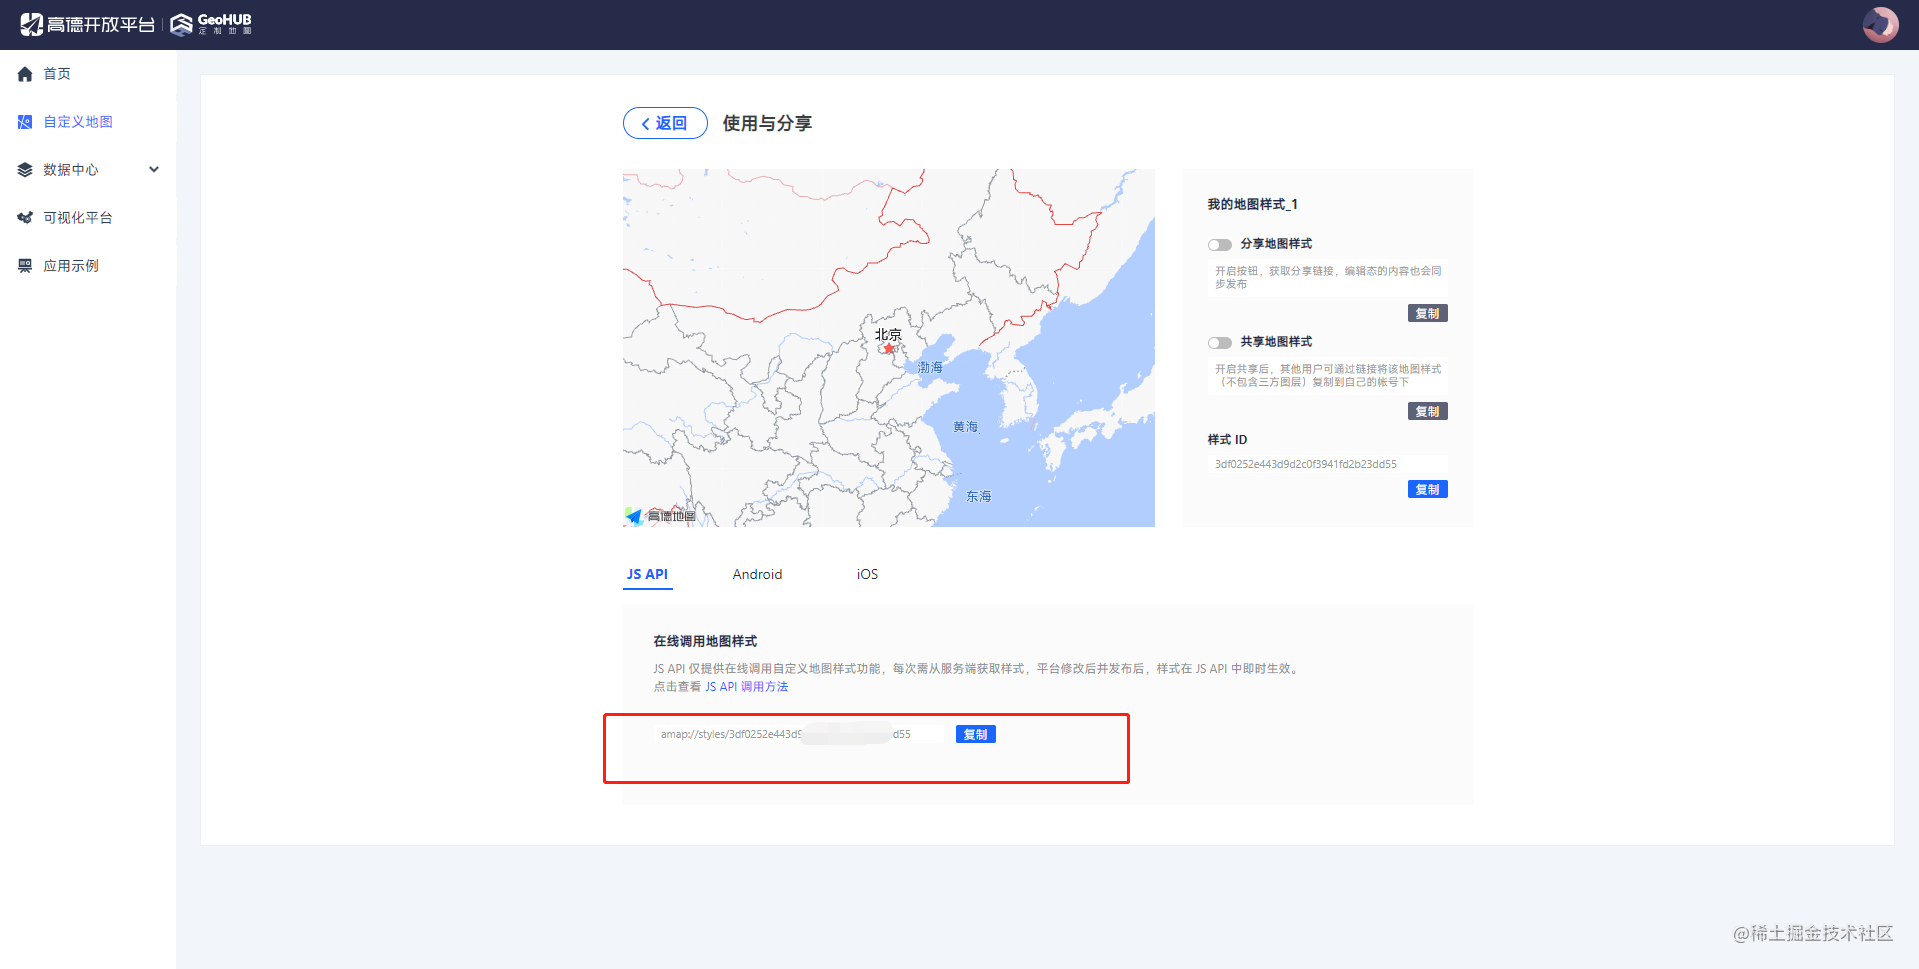Click the 在线调用地图样式 heading
Image resolution: width=1919 pixels, height=969 pixels.
pyautogui.click(x=705, y=641)
